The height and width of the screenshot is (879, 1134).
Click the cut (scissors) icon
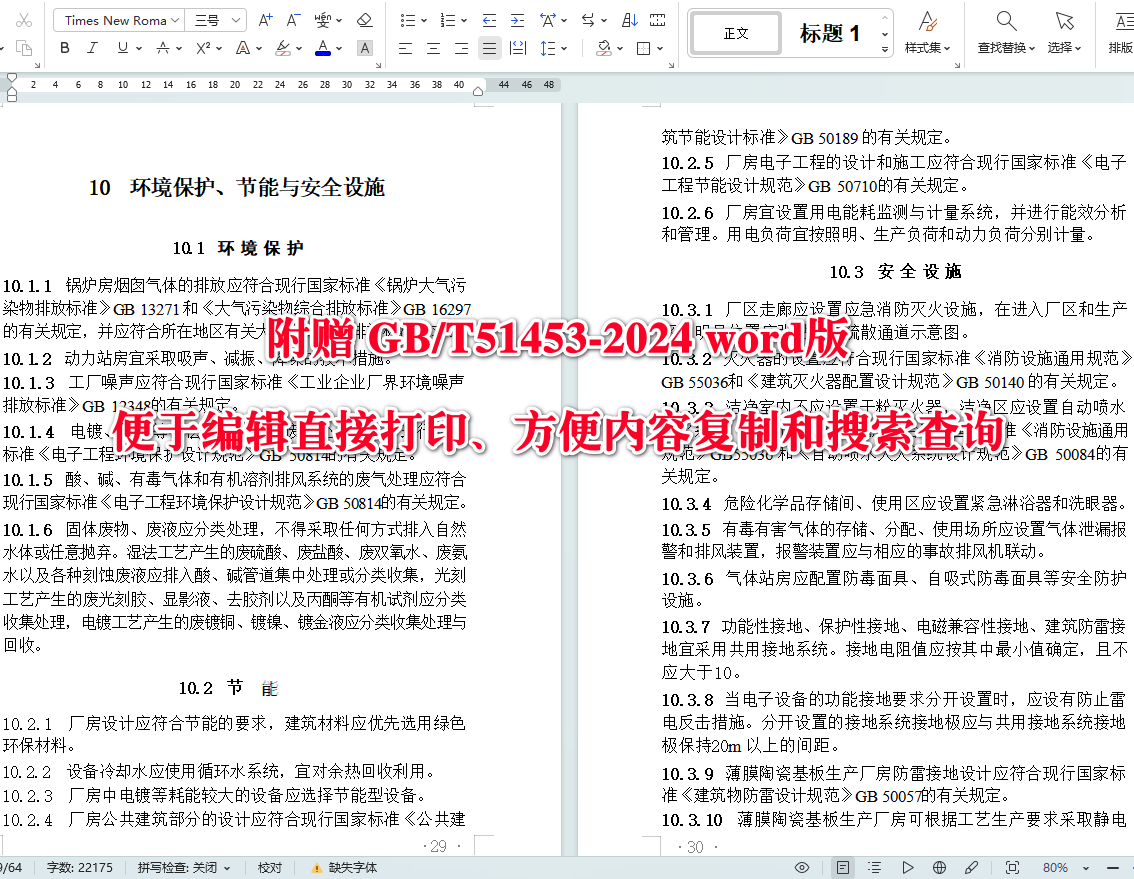click(23, 19)
